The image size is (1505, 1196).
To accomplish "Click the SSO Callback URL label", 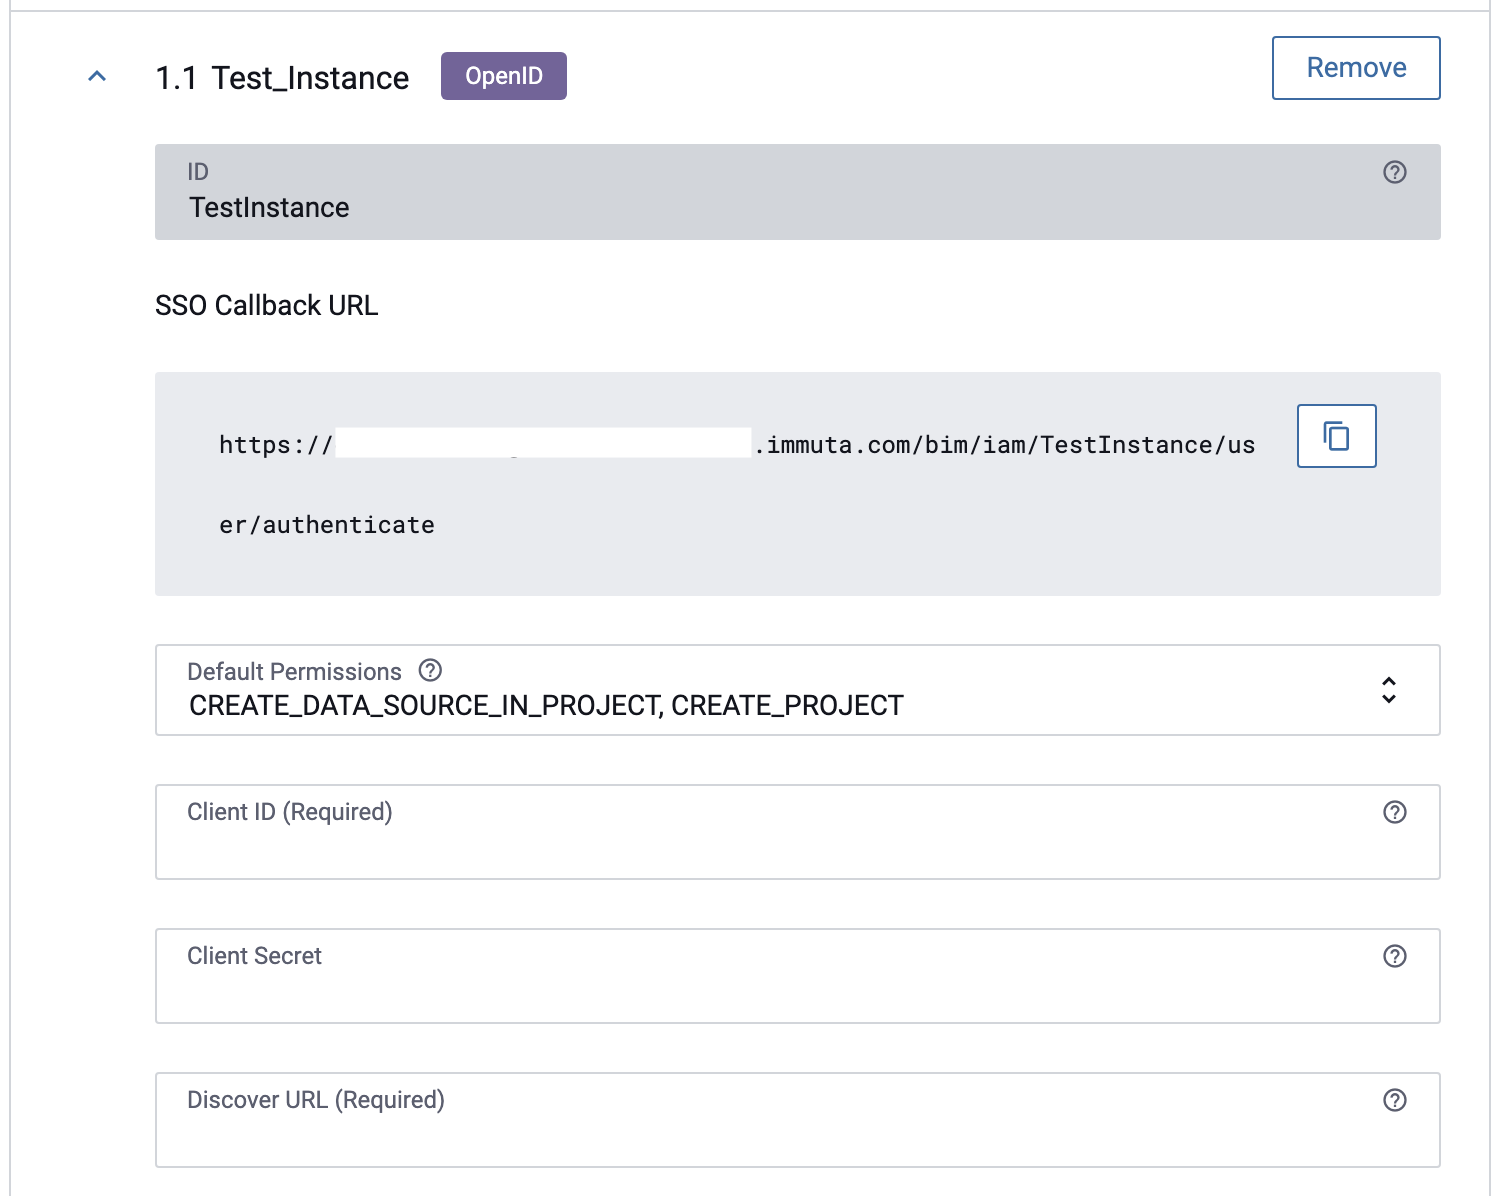I will pyautogui.click(x=266, y=305).
